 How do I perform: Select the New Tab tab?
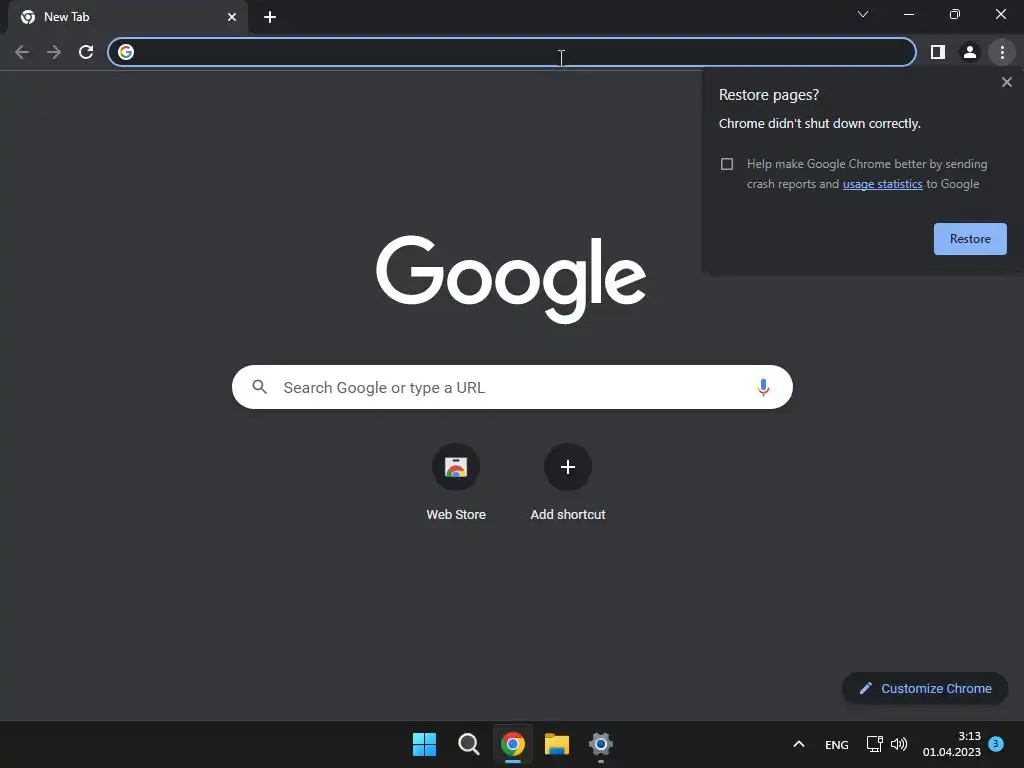127,17
